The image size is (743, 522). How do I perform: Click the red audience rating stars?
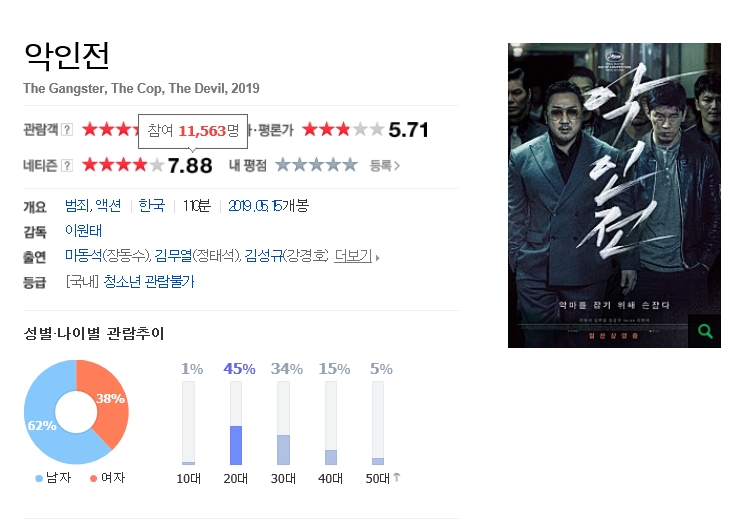coord(110,129)
